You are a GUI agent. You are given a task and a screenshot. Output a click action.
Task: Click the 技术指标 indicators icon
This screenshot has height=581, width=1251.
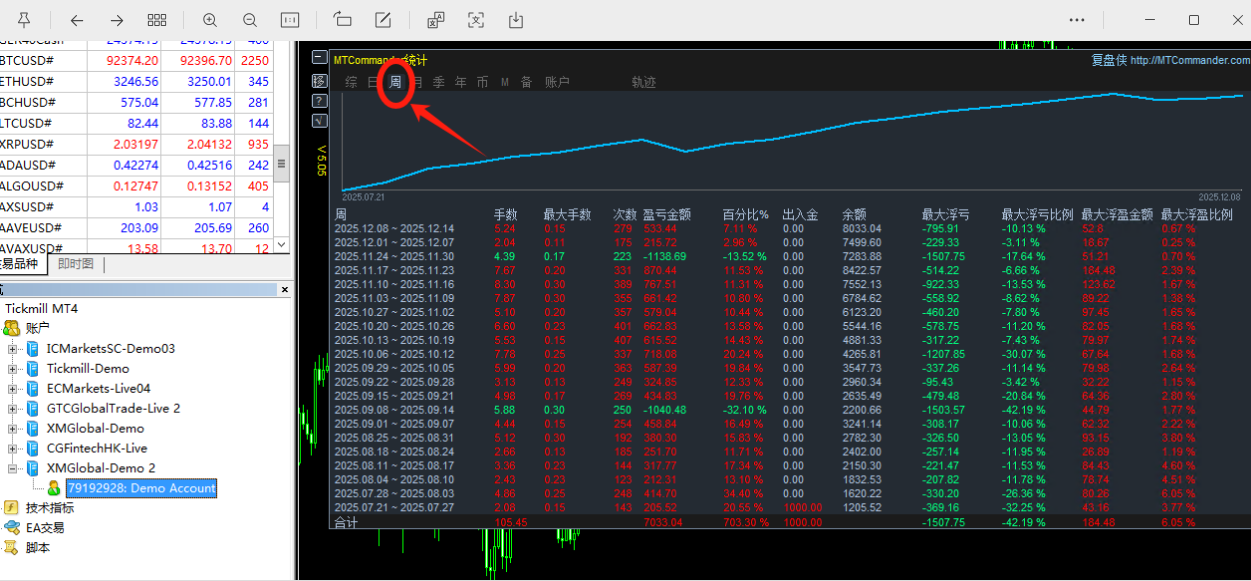[12, 508]
